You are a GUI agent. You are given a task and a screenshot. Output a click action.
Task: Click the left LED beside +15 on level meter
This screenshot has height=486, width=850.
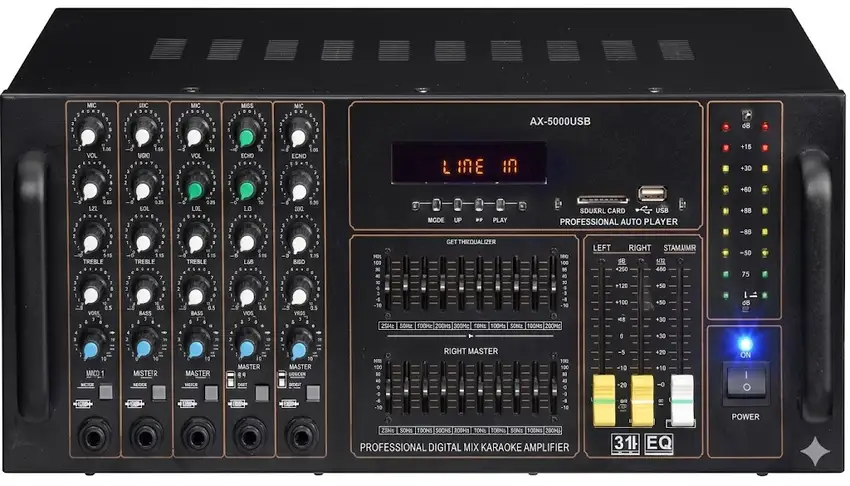pos(725,147)
